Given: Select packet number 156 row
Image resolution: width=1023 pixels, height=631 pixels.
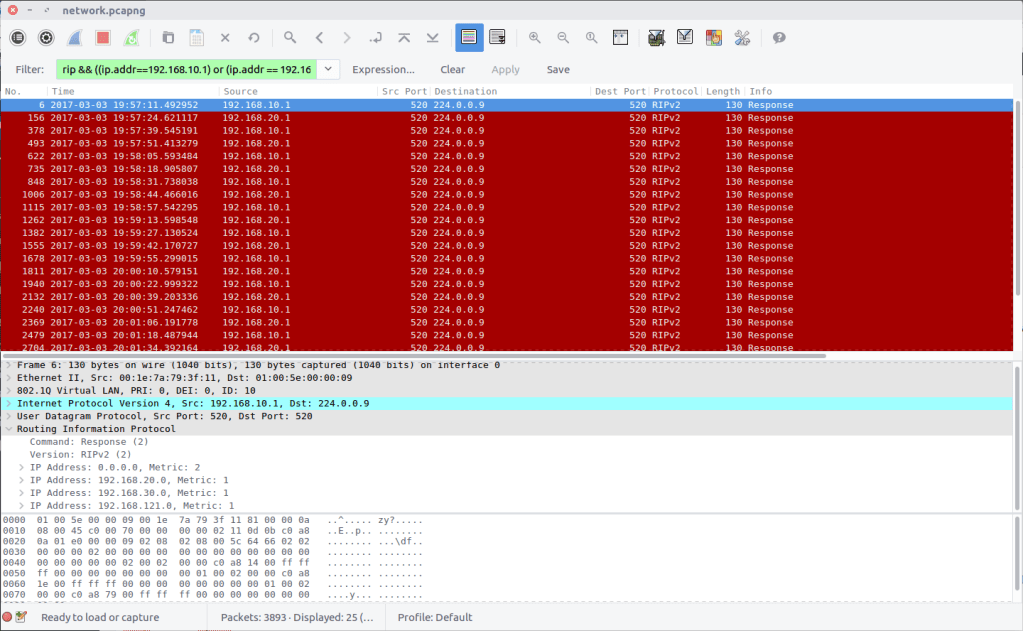Looking at the screenshot, I should (300, 118).
